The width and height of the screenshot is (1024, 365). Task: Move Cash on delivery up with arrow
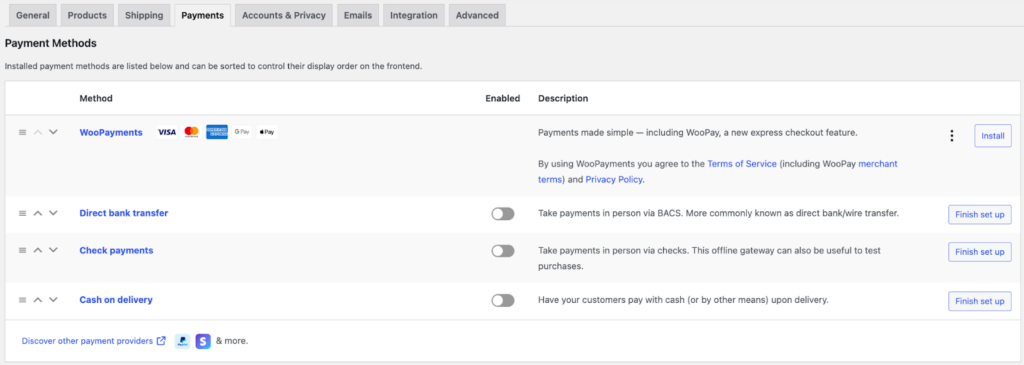(x=38, y=300)
